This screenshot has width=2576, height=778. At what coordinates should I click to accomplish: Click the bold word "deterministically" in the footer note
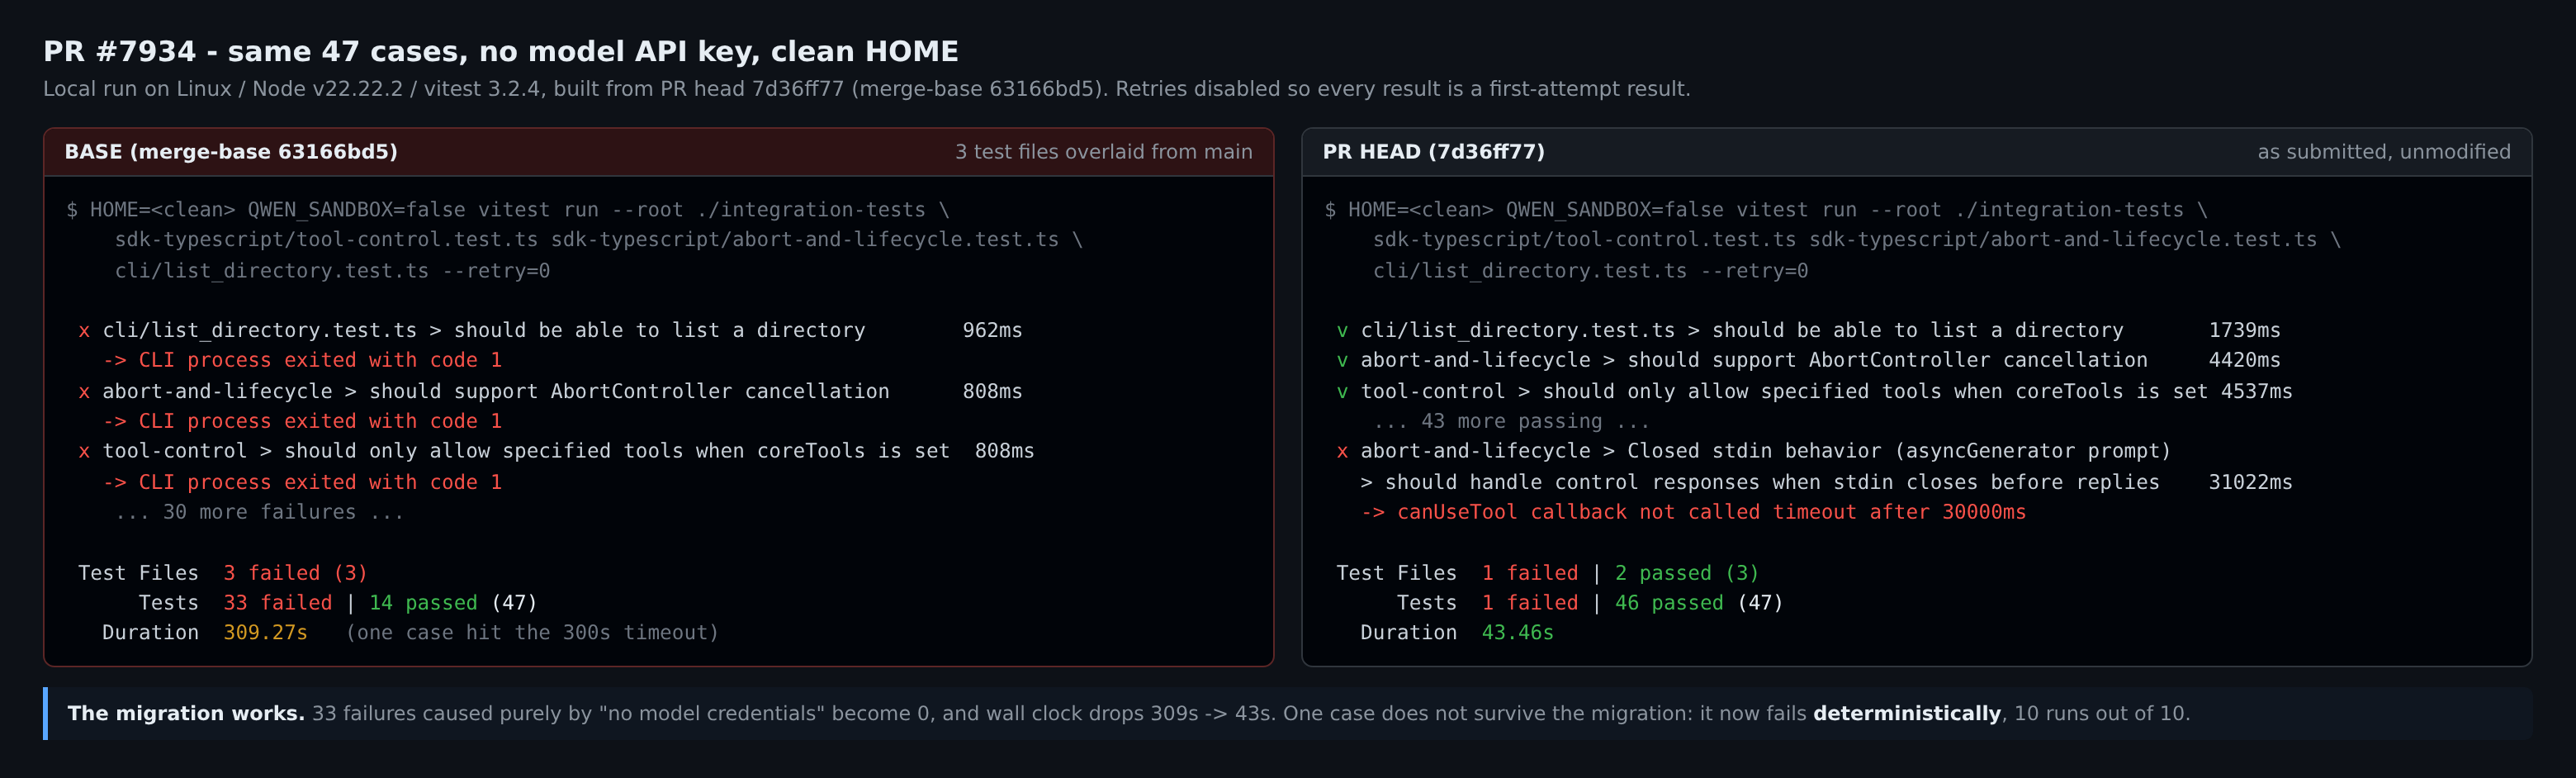[1907, 714]
